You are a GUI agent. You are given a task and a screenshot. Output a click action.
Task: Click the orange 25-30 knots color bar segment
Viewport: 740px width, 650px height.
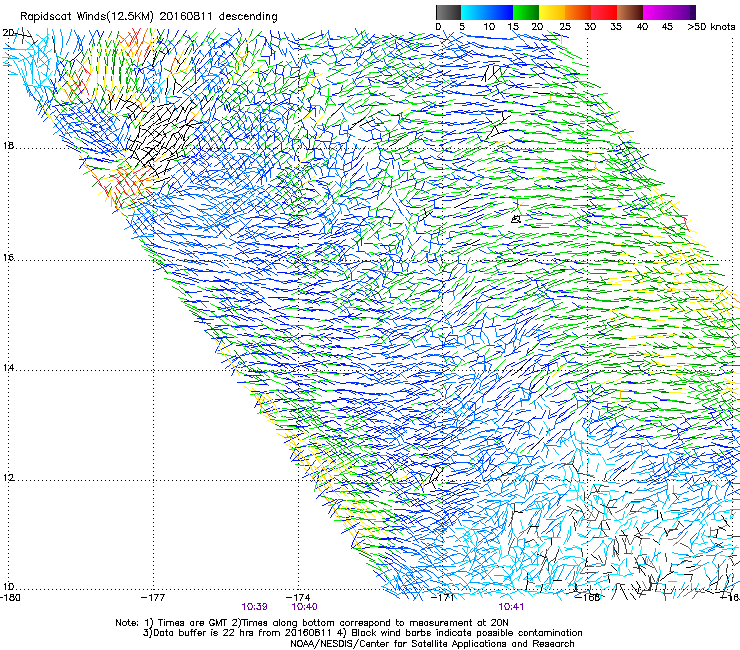(x=578, y=12)
